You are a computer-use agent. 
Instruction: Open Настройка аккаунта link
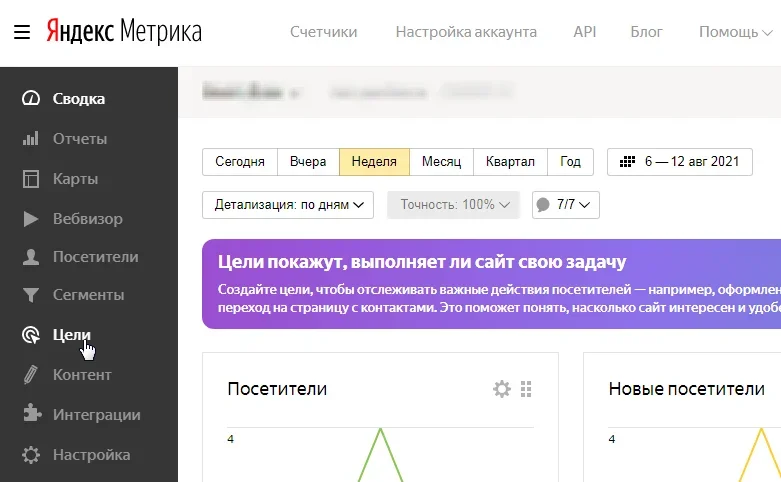(466, 32)
